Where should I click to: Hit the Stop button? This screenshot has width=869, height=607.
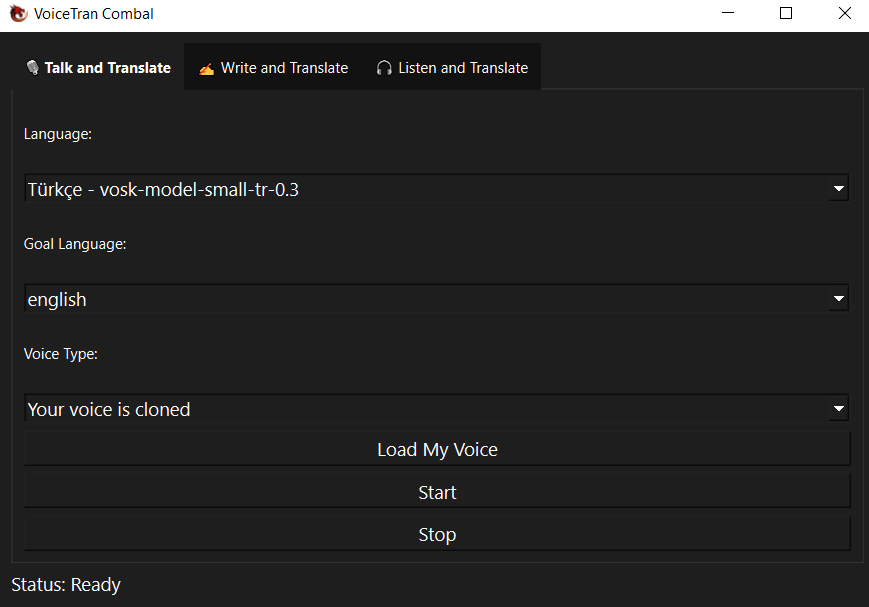click(x=437, y=534)
